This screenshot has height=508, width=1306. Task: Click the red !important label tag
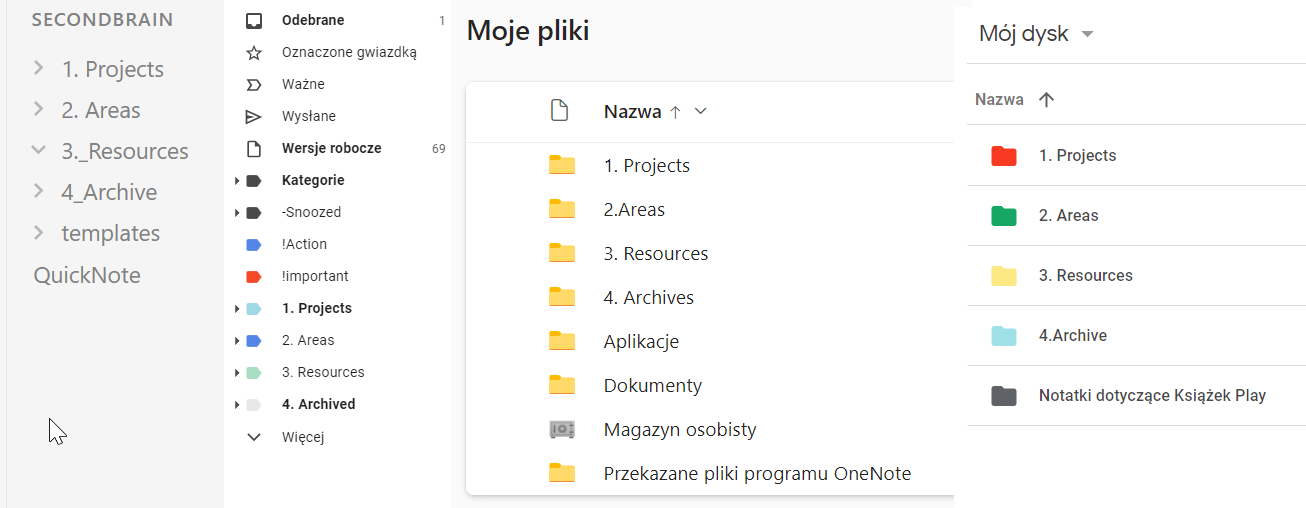(x=254, y=276)
